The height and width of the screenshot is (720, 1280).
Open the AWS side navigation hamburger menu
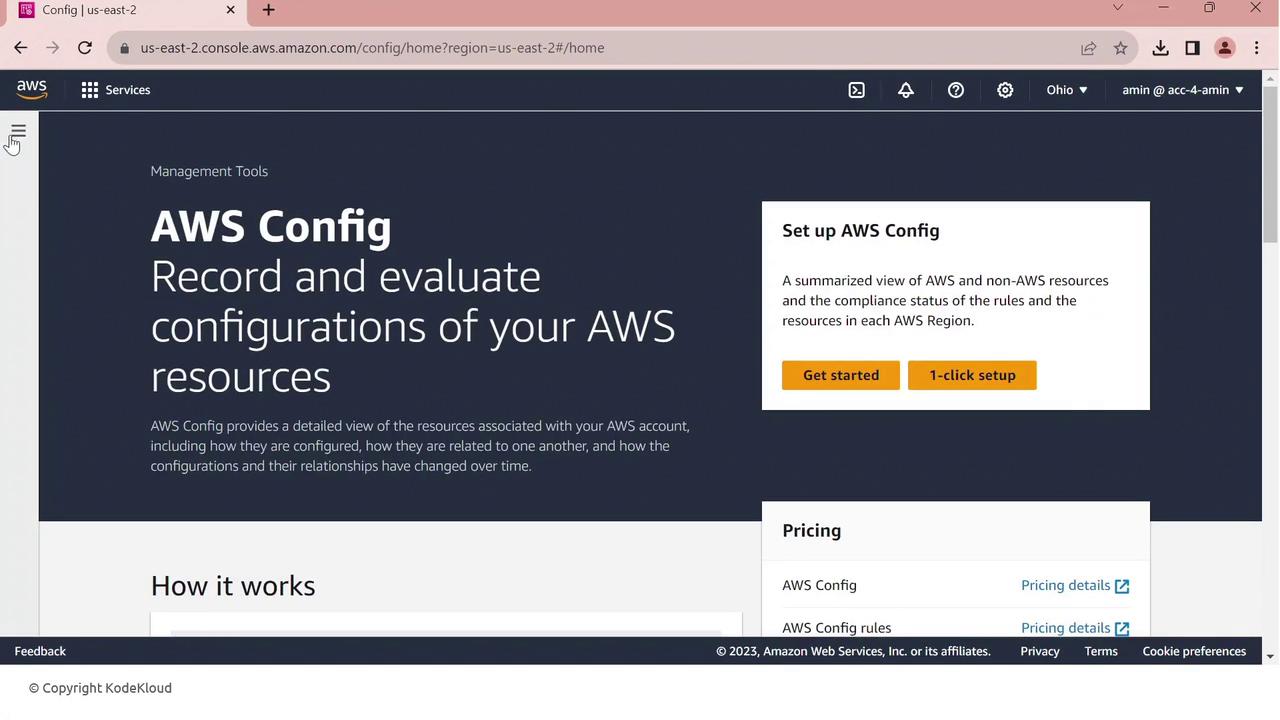pos(18,131)
